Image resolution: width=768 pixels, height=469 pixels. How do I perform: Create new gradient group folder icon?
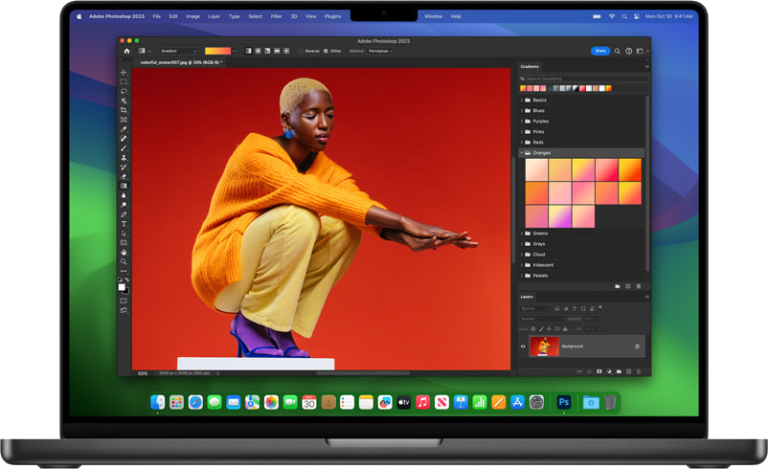[617, 286]
